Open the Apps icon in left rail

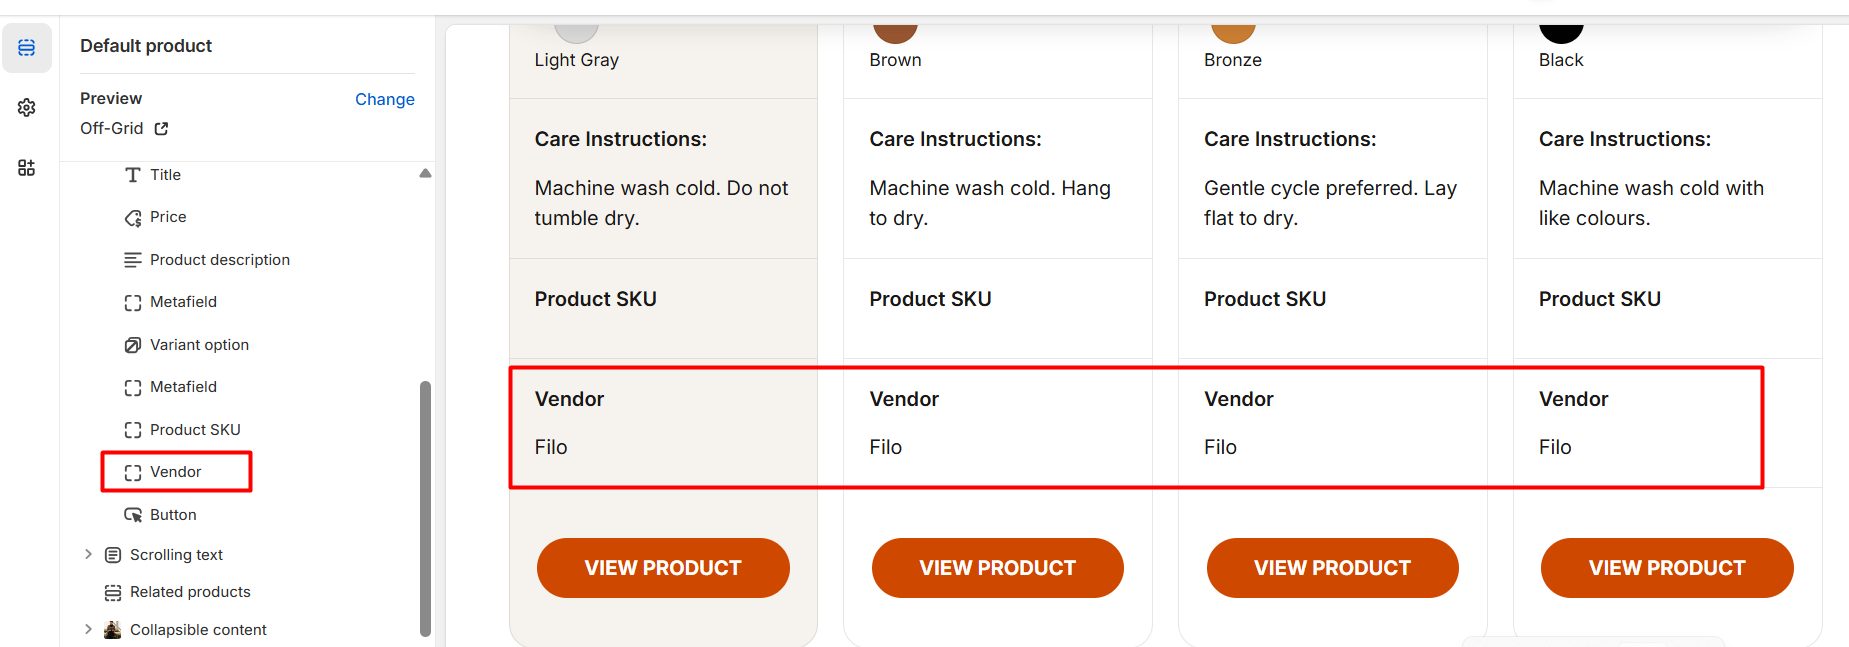coord(27,168)
